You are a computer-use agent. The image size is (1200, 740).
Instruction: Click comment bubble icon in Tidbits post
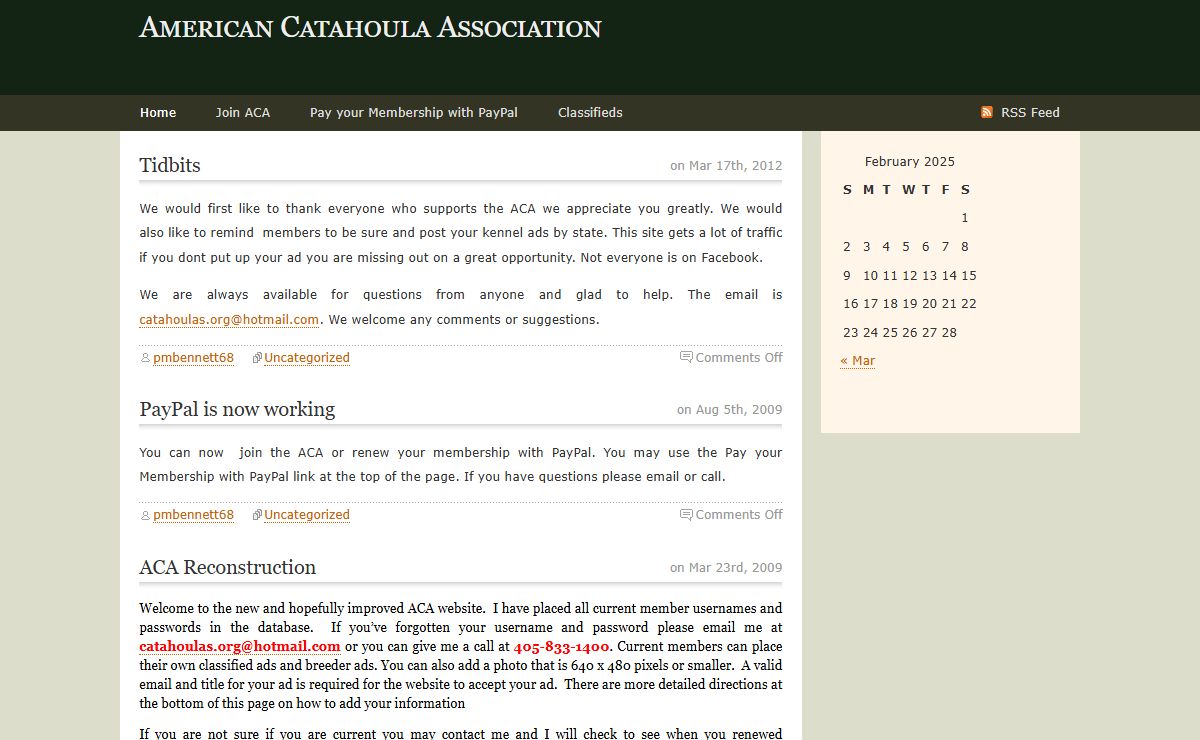click(x=686, y=357)
